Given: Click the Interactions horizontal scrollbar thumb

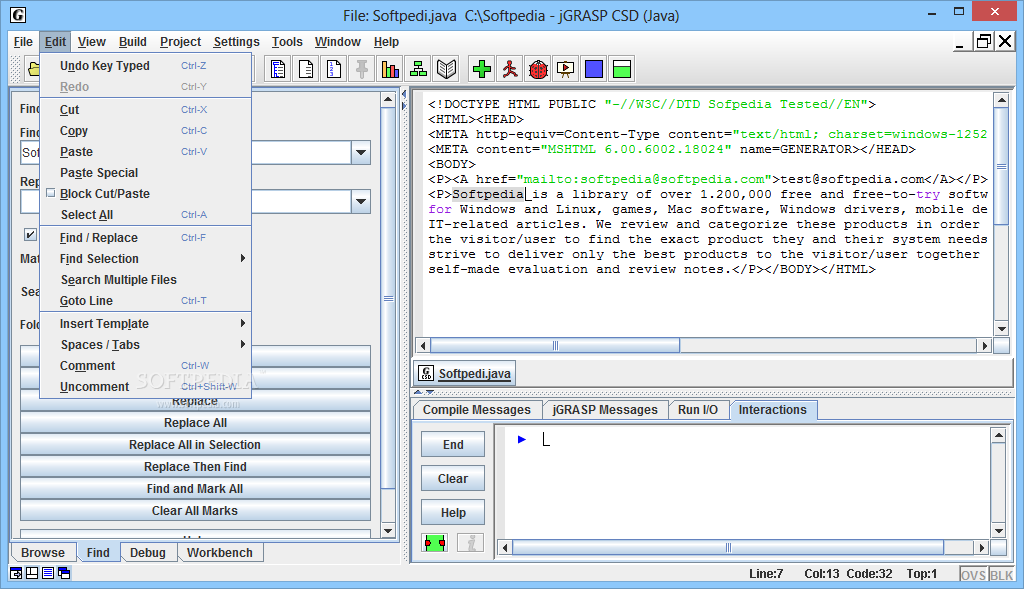Looking at the screenshot, I should click(x=728, y=547).
